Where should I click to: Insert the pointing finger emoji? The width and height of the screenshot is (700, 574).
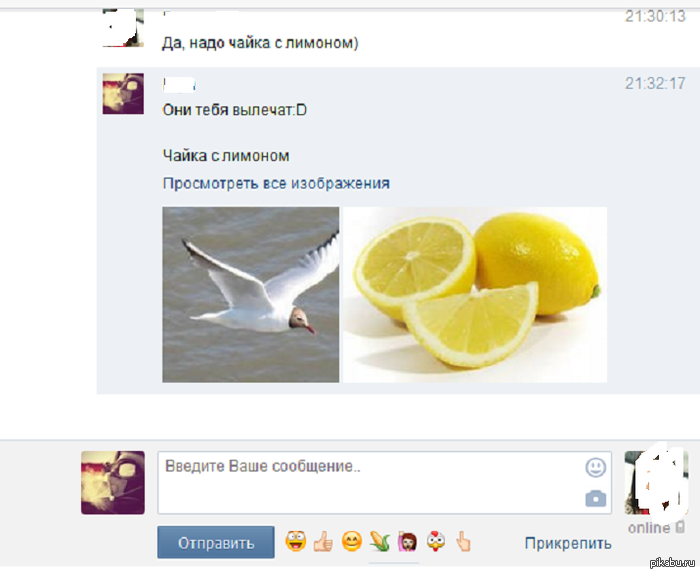[463, 542]
